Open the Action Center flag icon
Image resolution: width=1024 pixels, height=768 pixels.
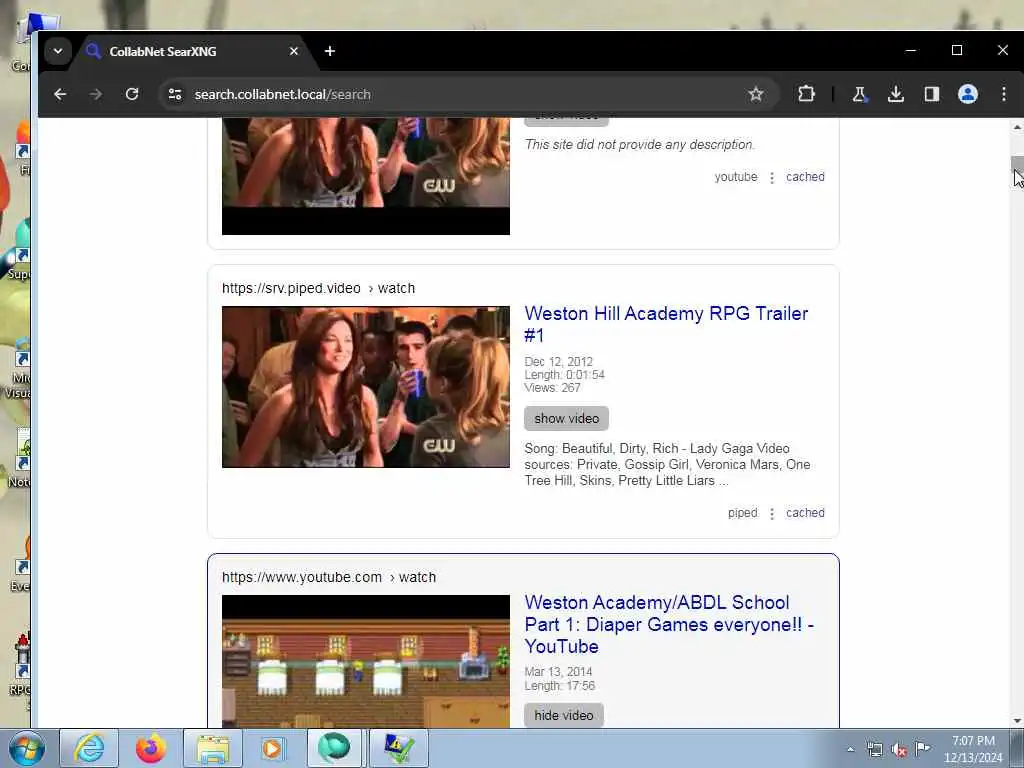(x=922, y=748)
